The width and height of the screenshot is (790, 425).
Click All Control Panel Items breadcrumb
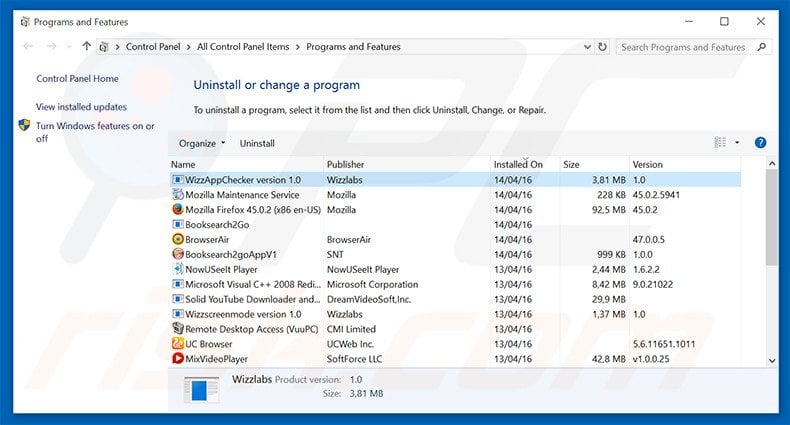tap(243, 46)
